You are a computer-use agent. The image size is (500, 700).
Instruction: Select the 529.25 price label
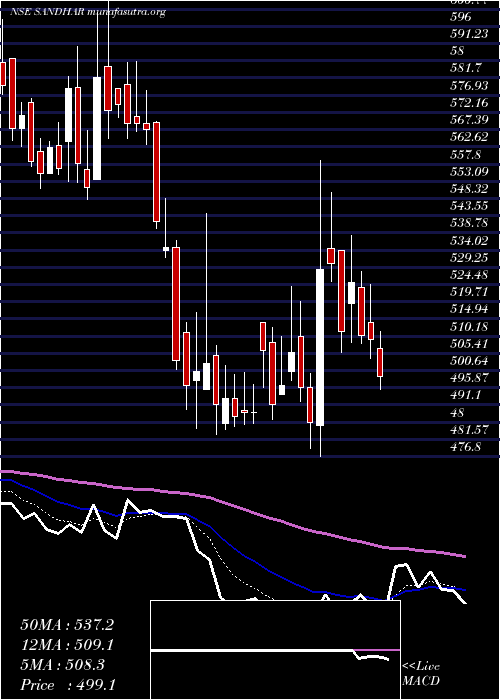469,258
